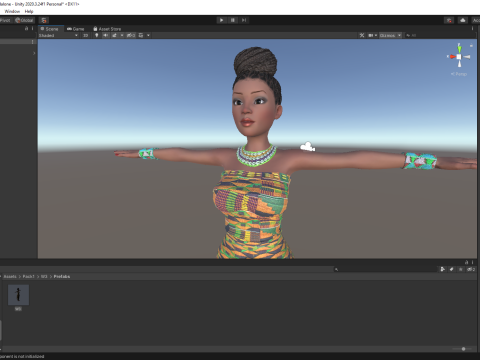Toggle scene lighting lightbulb icon
The width and height of the screenshot is (480, 360).
point(97,35)
